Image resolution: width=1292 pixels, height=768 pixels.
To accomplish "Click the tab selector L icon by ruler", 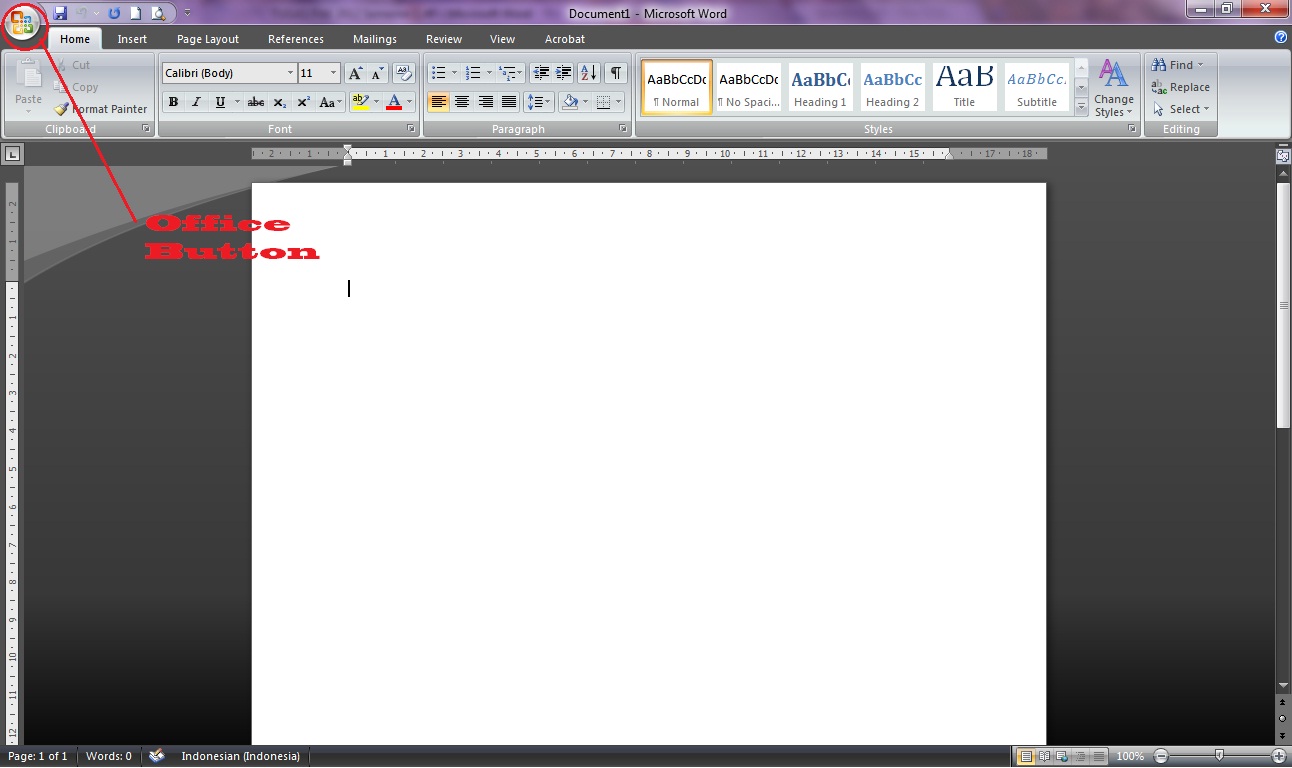I will [12, 154].
